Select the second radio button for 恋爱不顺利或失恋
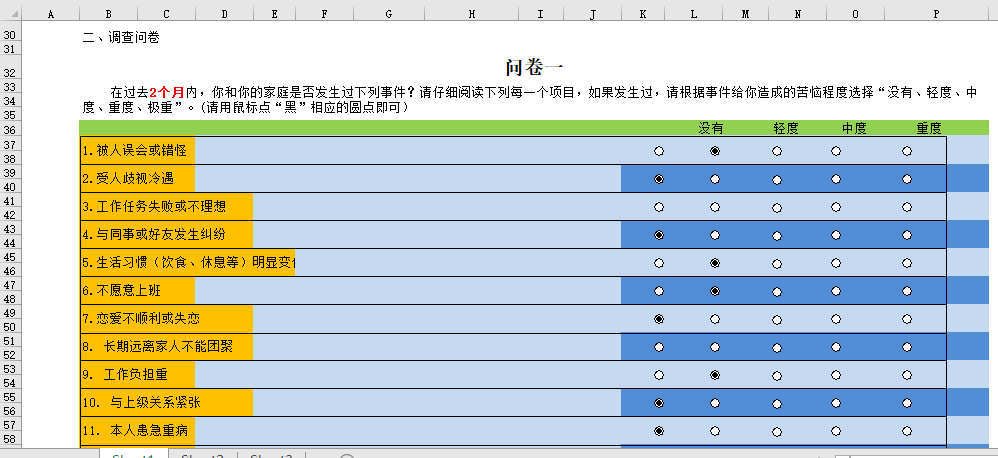Screen dimensions: 998x458 [715, 319]
